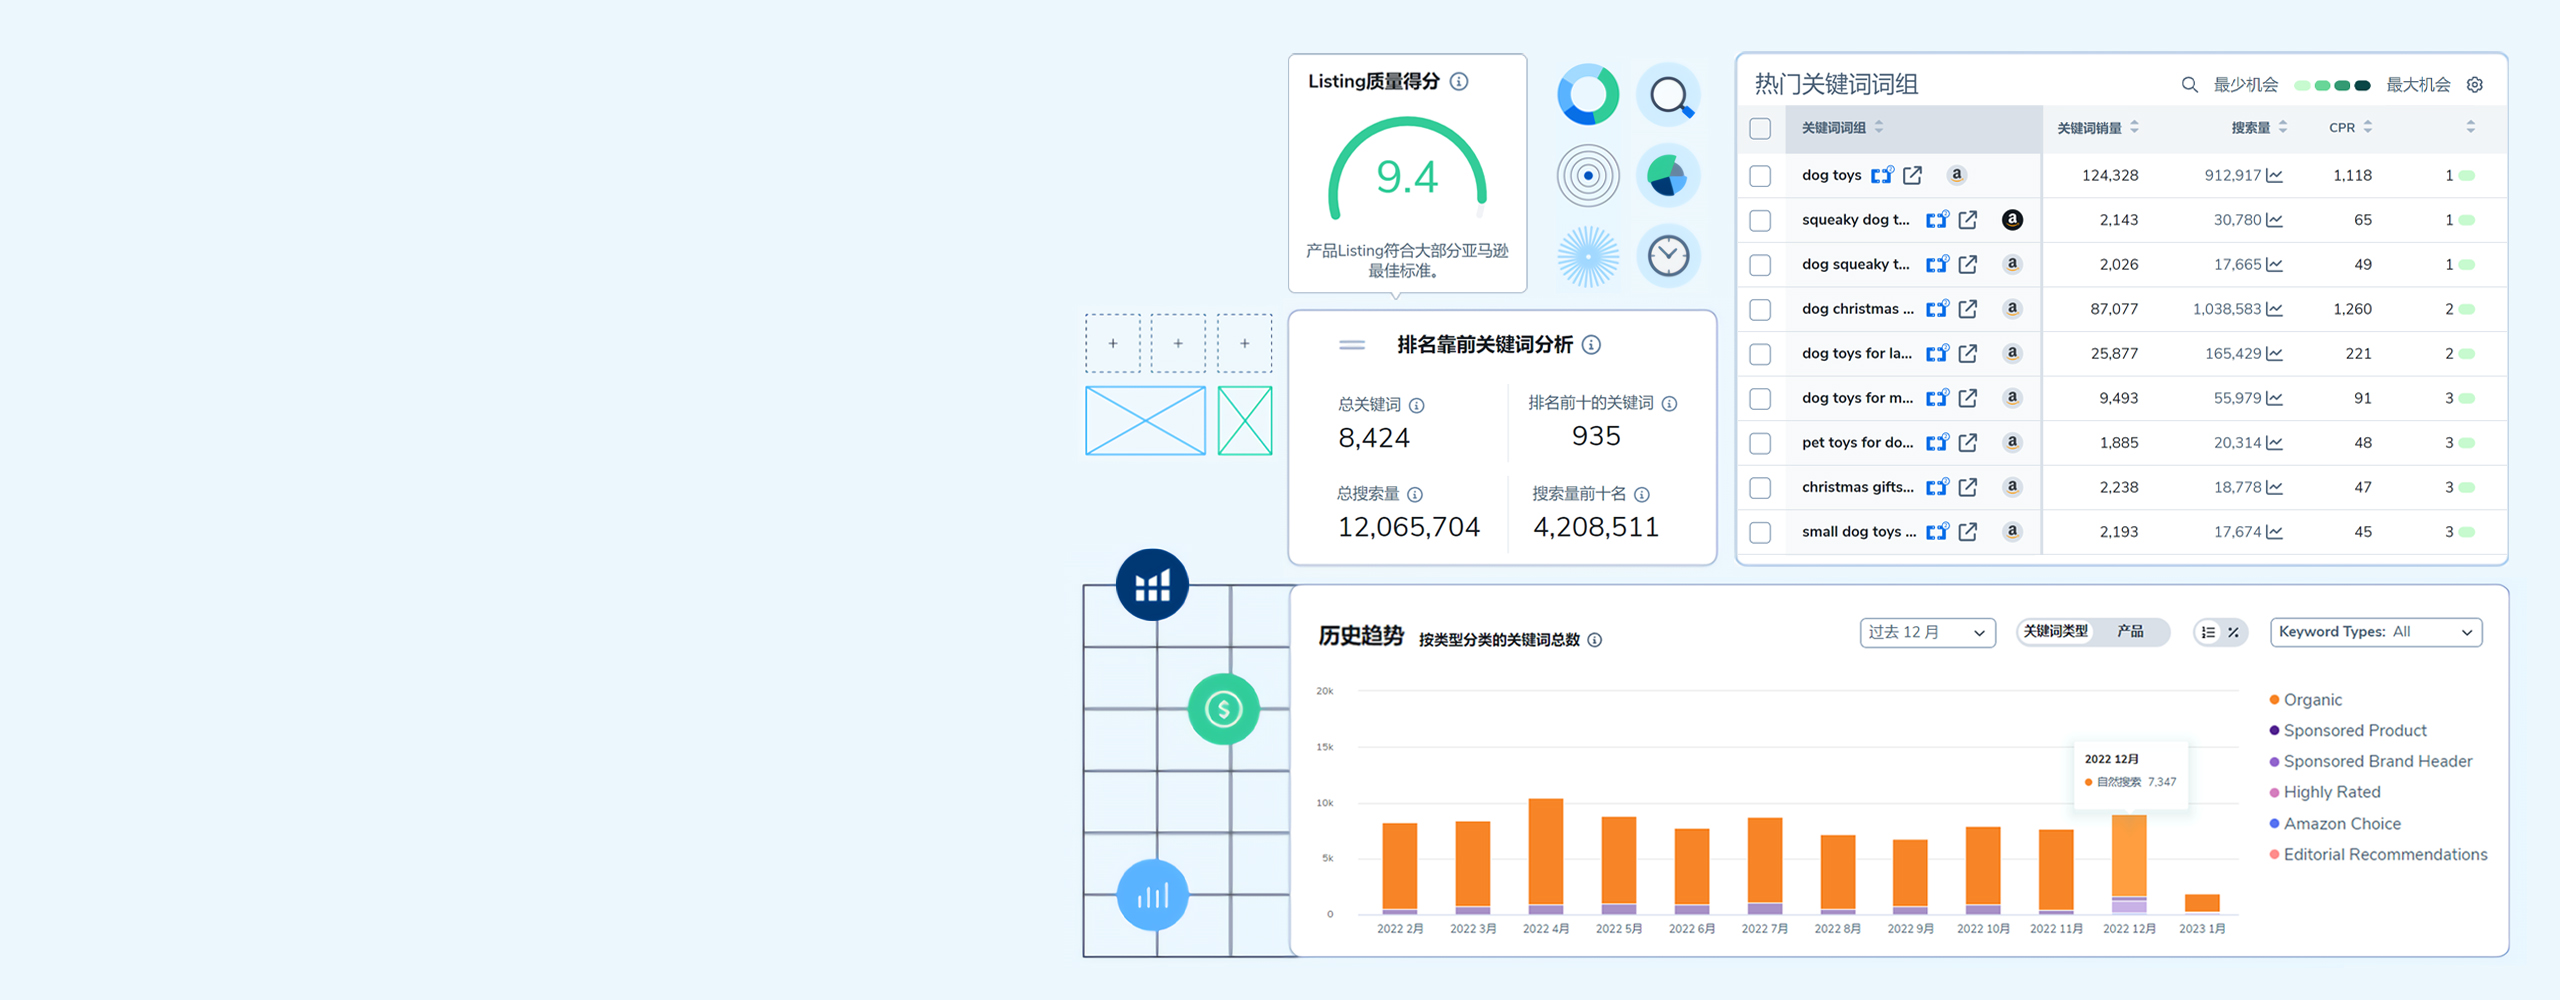Image resolution: width=2560 pixels, height=1000 pixels.
Task: Tick checkbox for dog christmas keyword row
Action: [1760, 310]
